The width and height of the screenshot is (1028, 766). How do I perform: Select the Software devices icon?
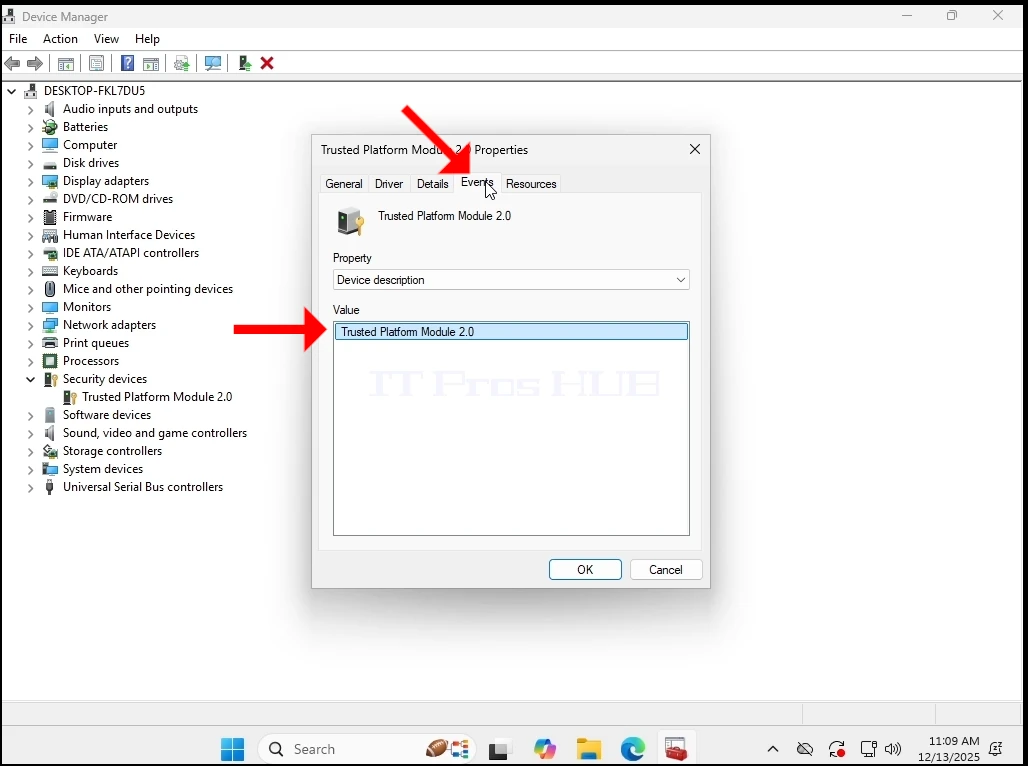pos(50,414)
